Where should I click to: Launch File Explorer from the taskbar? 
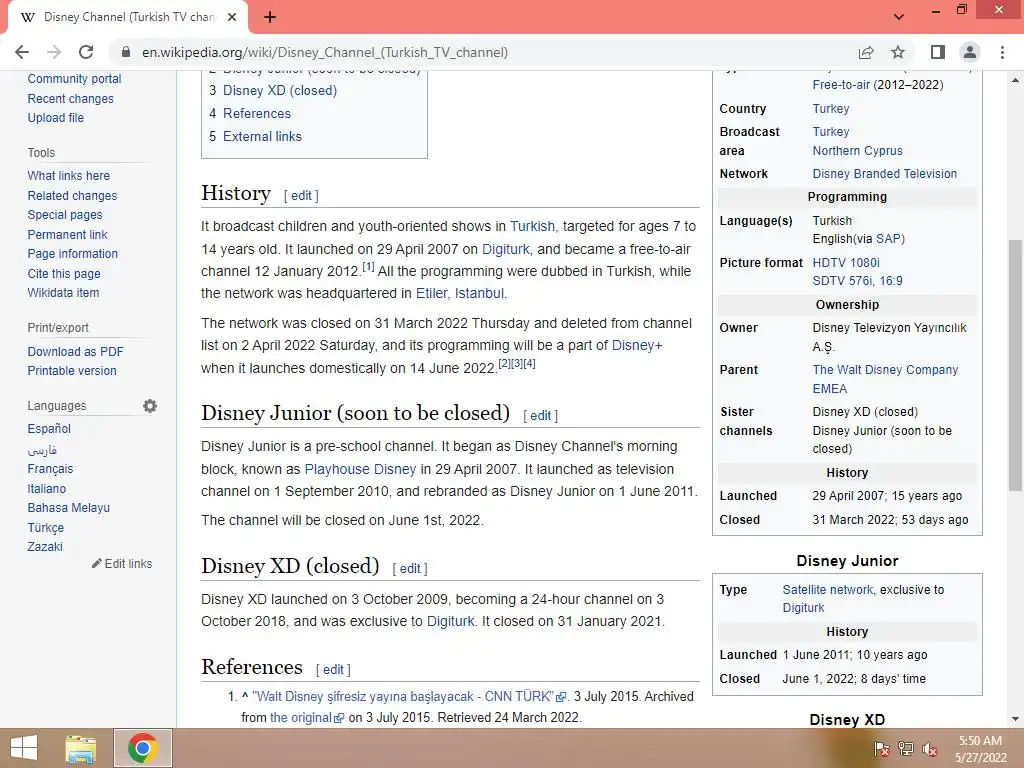pos(81,748)
